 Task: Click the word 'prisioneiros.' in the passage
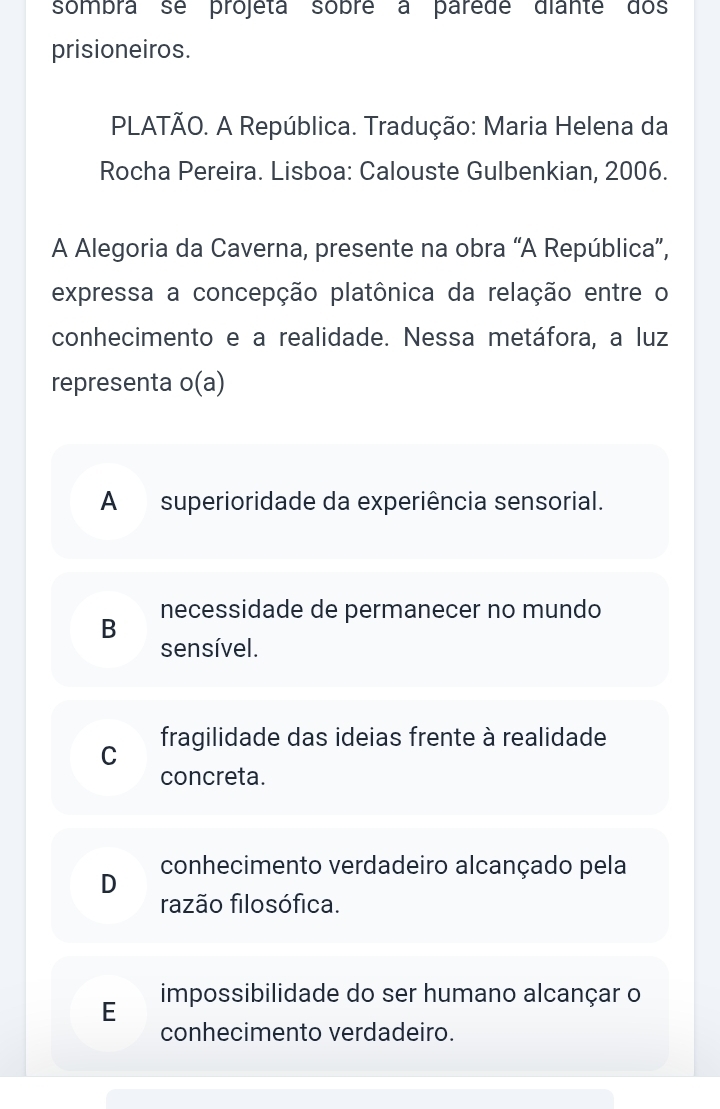point(121,51)
